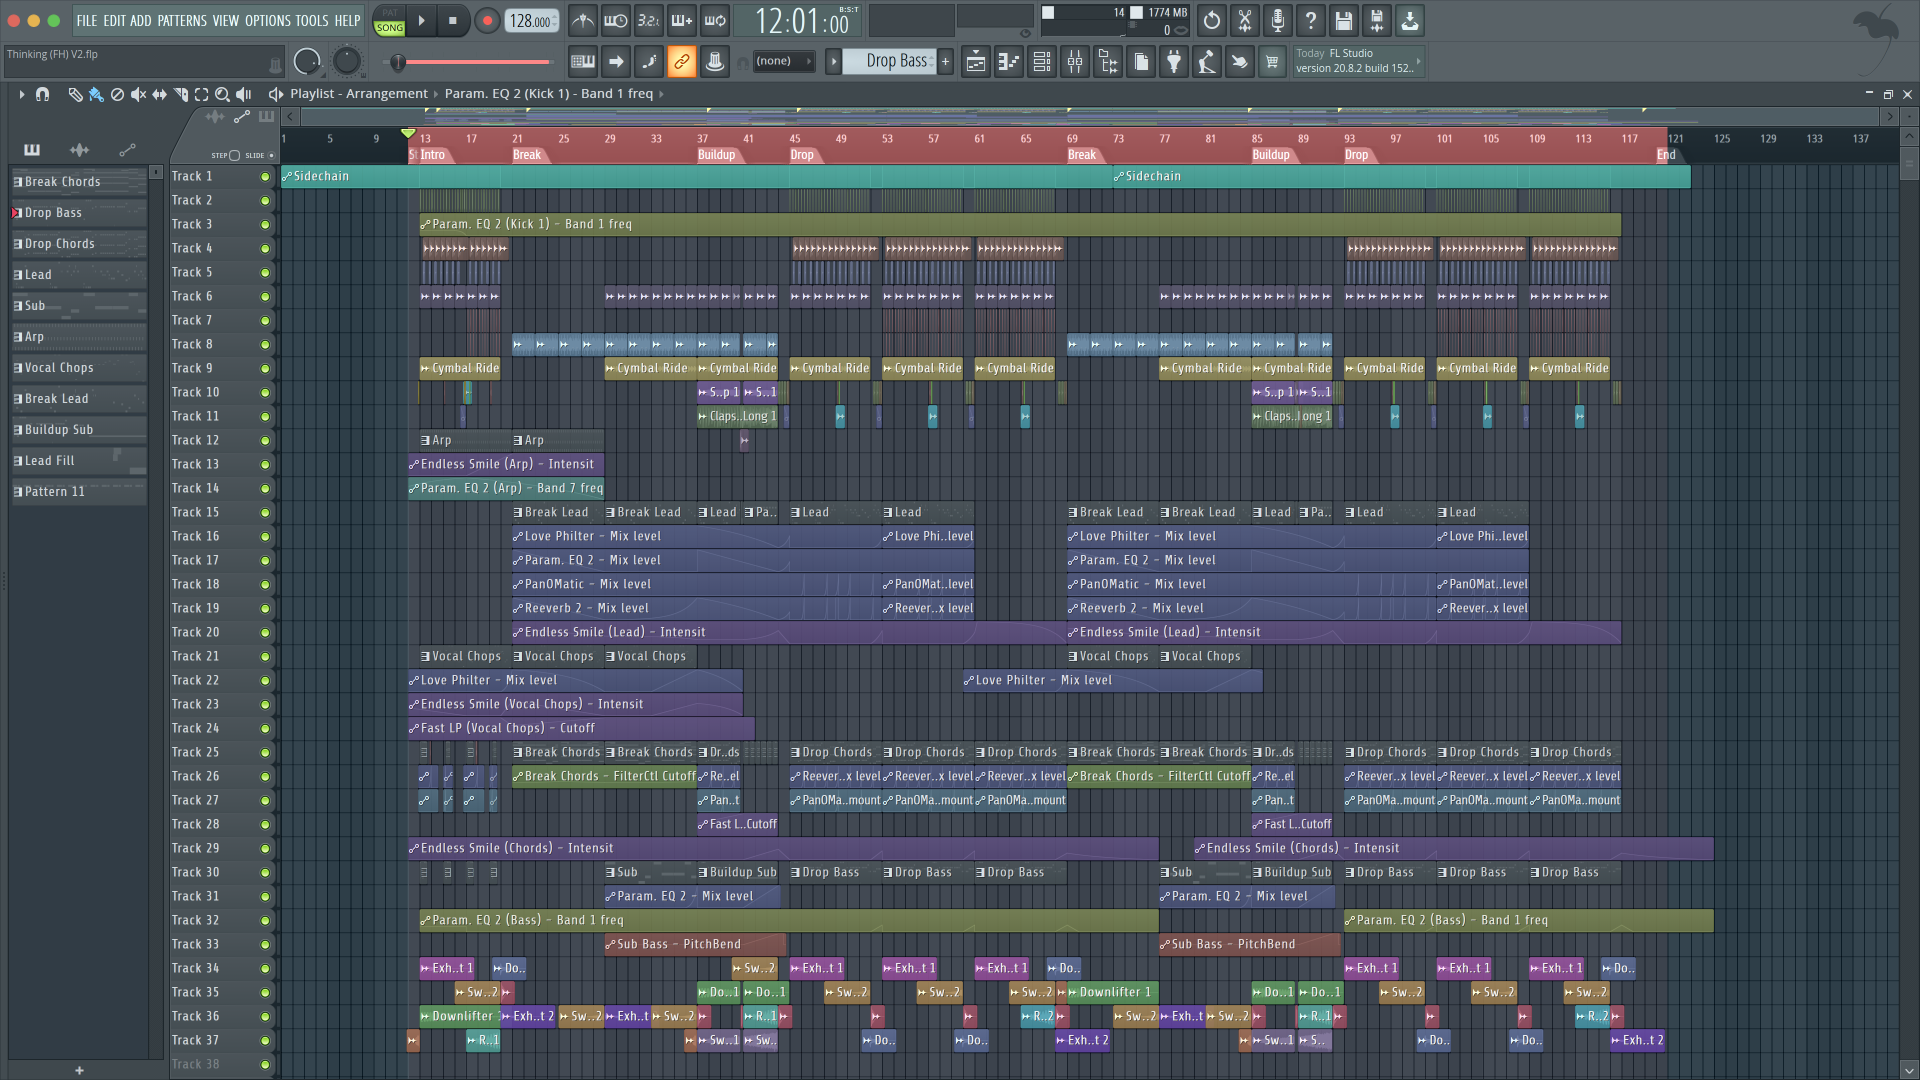1920x1080 pixels.
Task: Click the Playlist - Arrangement title
Action: pyautogui.click(x=359, y=94)
